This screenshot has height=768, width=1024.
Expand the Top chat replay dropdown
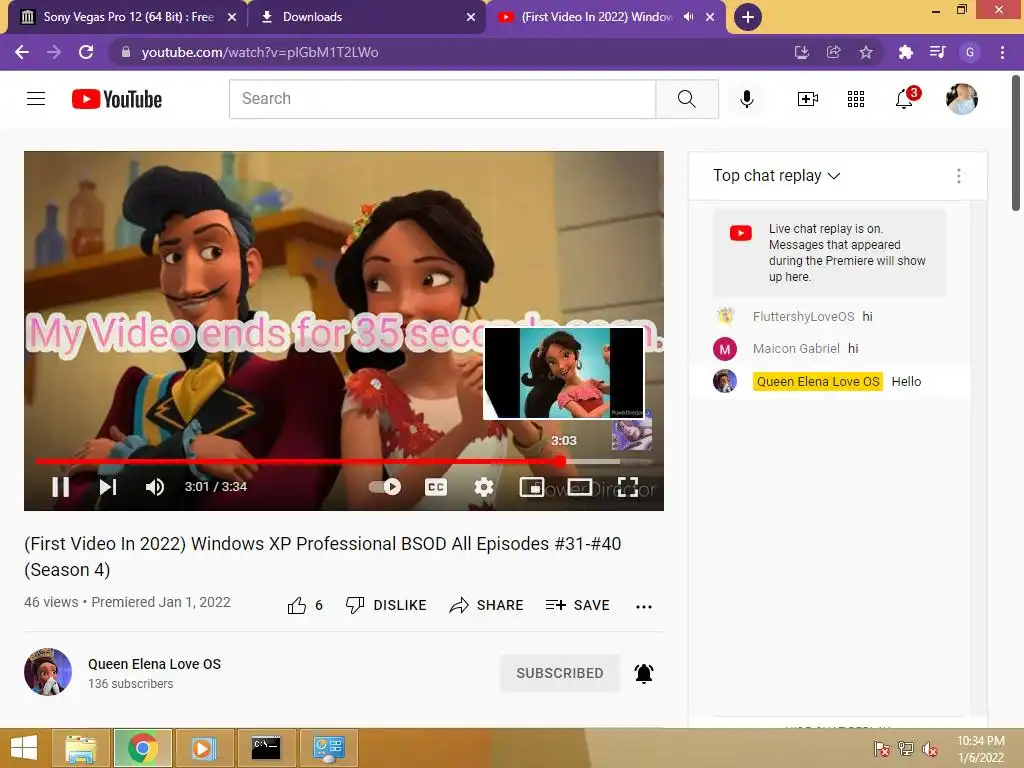point(776,176)
